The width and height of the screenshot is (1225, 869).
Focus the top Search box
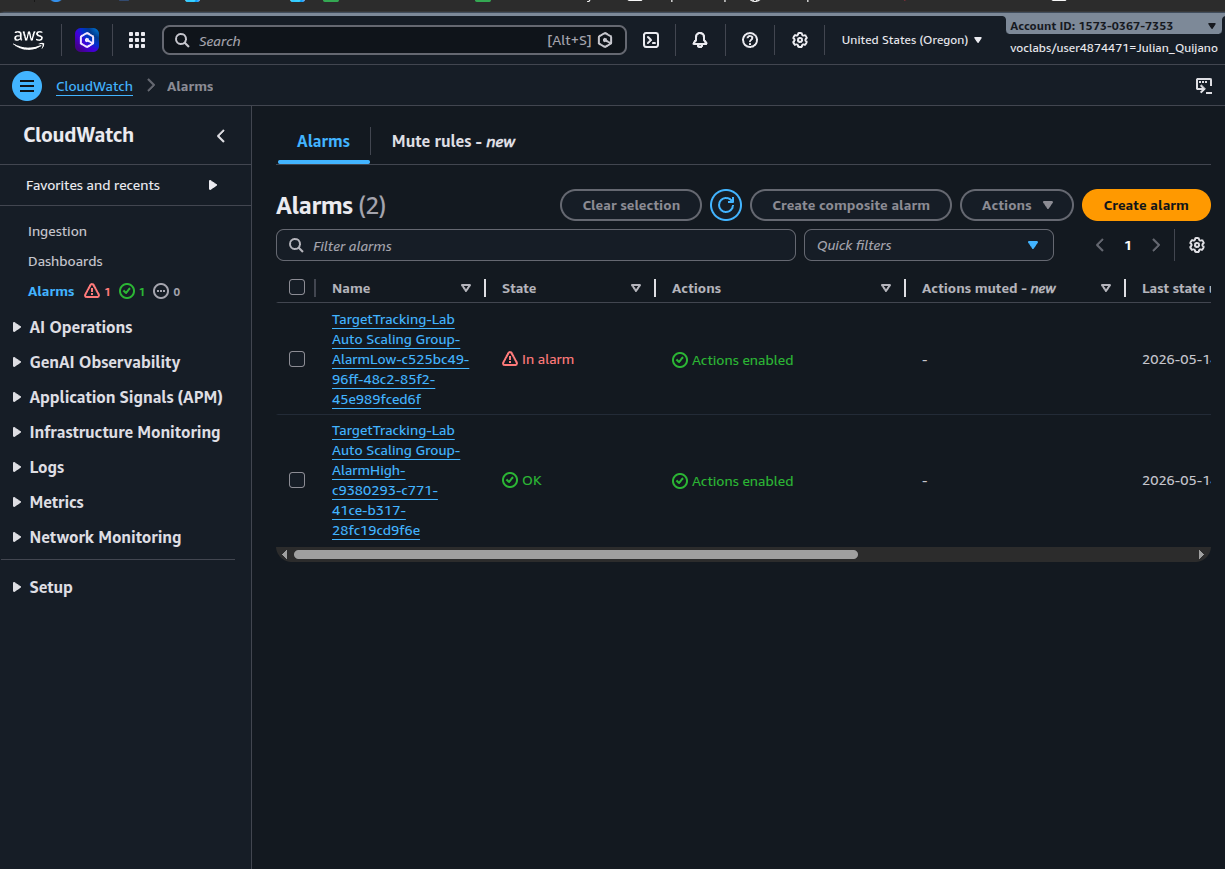pyautogui.click(x=394, y=40)
